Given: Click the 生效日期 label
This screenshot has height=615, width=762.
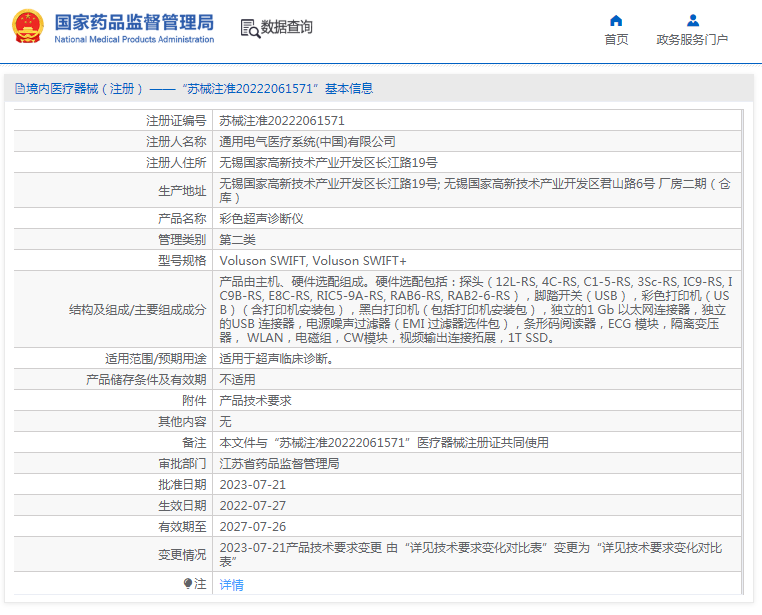Looking at the screenshot, I should click(x=182, y=505).
